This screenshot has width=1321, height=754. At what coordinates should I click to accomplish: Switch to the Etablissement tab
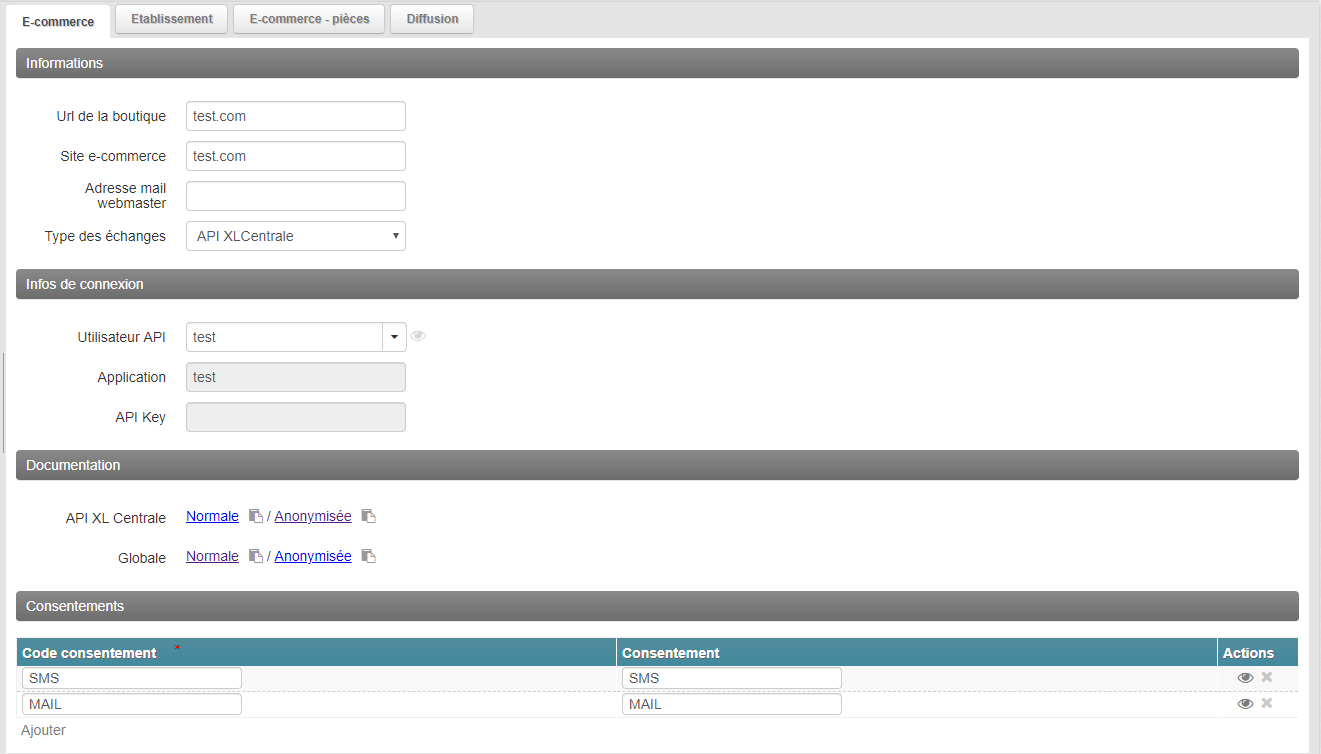pyautogui.click(x=172, y=19)
